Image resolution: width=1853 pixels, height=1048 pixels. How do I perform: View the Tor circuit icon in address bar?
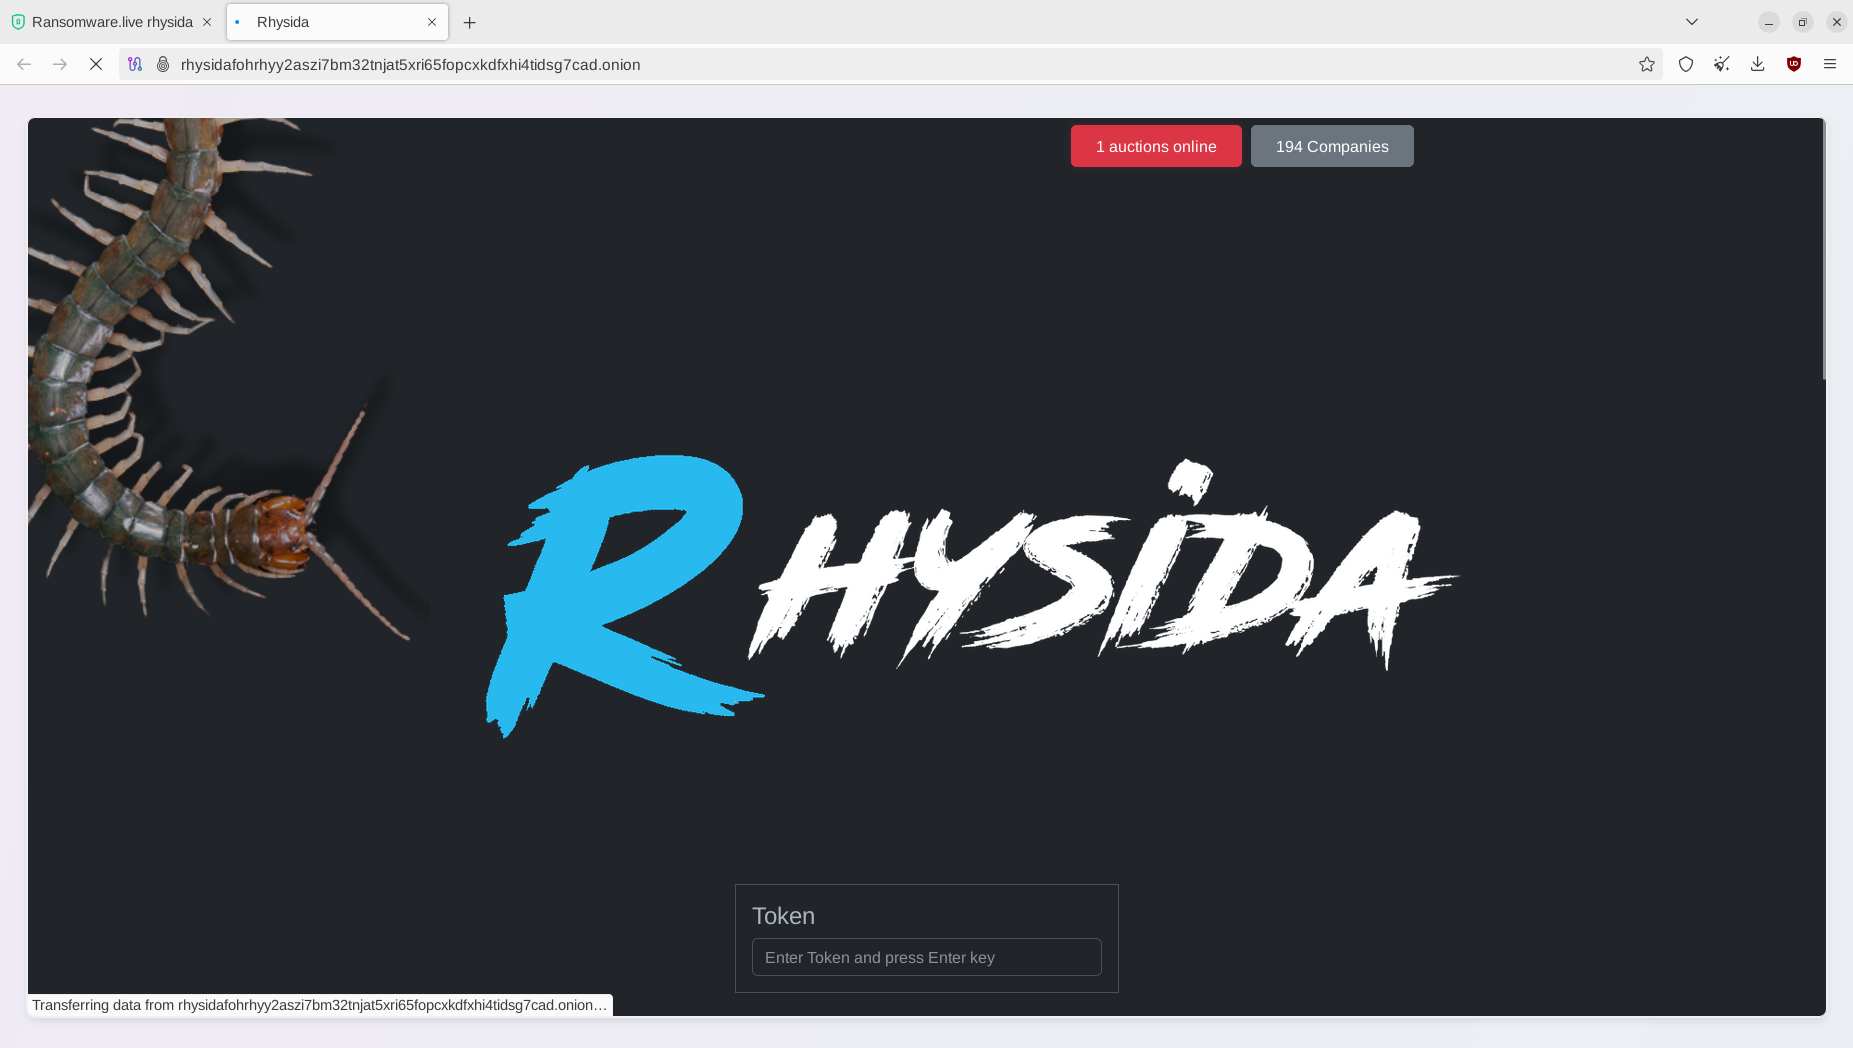135,64
